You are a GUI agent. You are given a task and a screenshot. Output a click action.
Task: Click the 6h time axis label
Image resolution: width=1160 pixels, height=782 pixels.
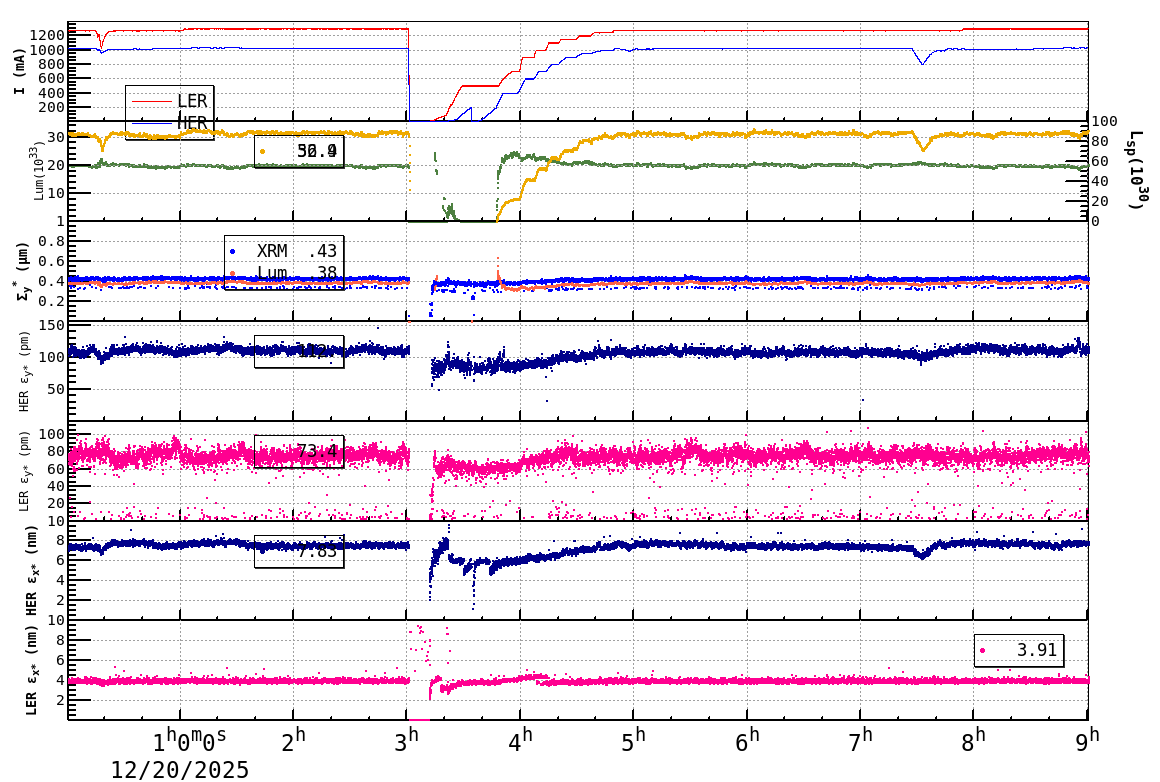(747, 741)
